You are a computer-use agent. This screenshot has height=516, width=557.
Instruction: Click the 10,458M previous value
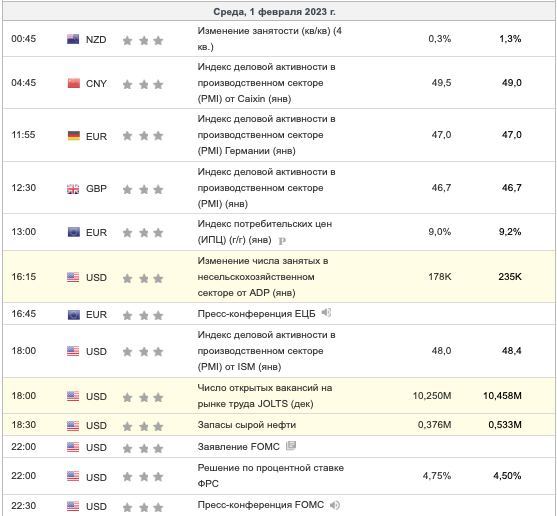pyautogui.click(x=502, y=396)
